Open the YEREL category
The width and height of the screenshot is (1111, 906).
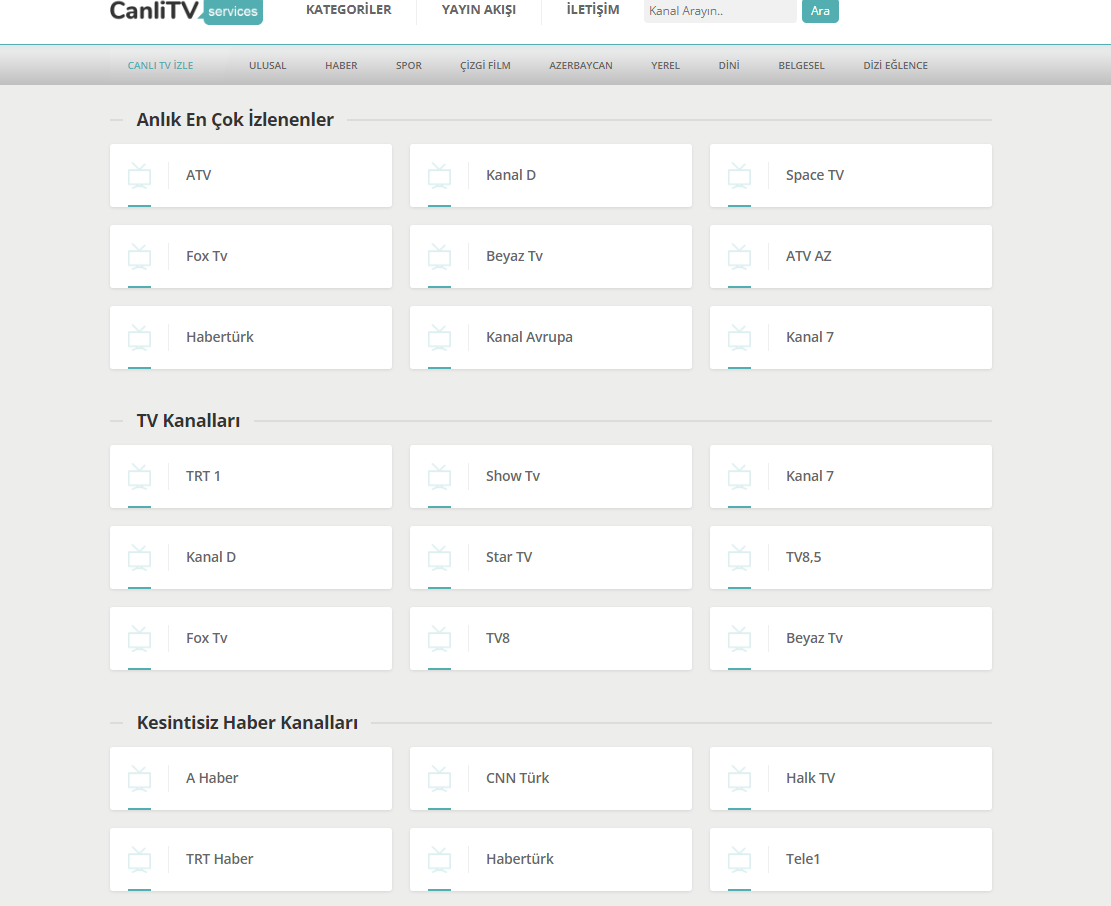[665, 65]
